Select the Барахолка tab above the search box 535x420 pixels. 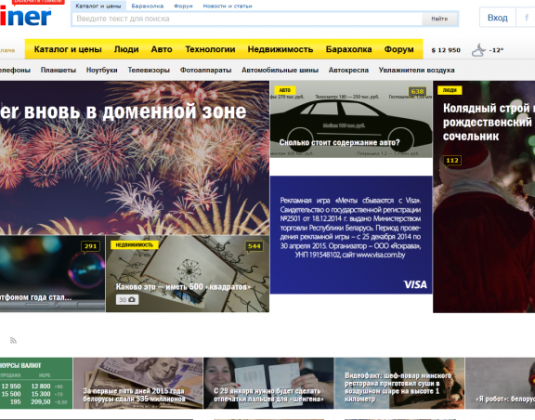tap(147, 6)
